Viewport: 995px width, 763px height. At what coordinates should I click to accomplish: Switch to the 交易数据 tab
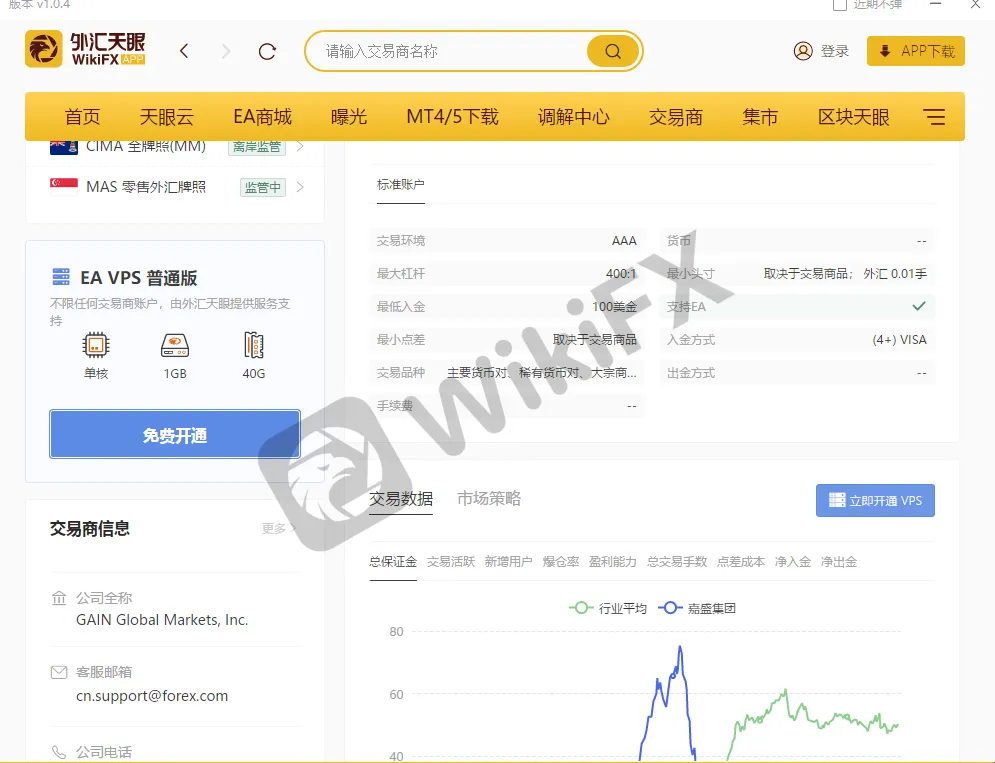tap(401, 499)
